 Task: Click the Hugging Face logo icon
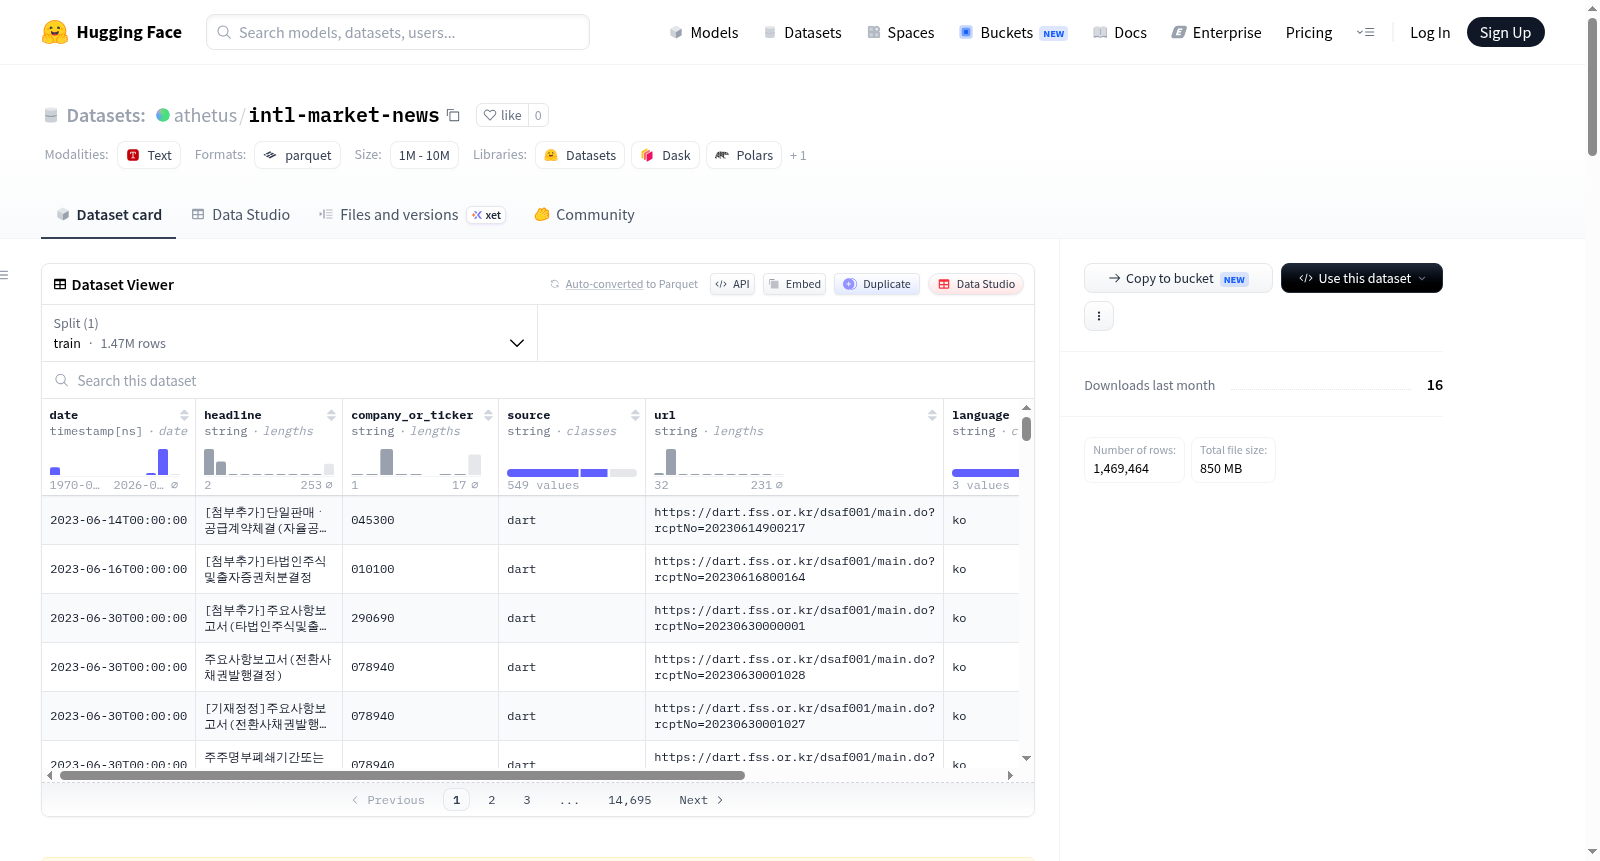point(55,32)
